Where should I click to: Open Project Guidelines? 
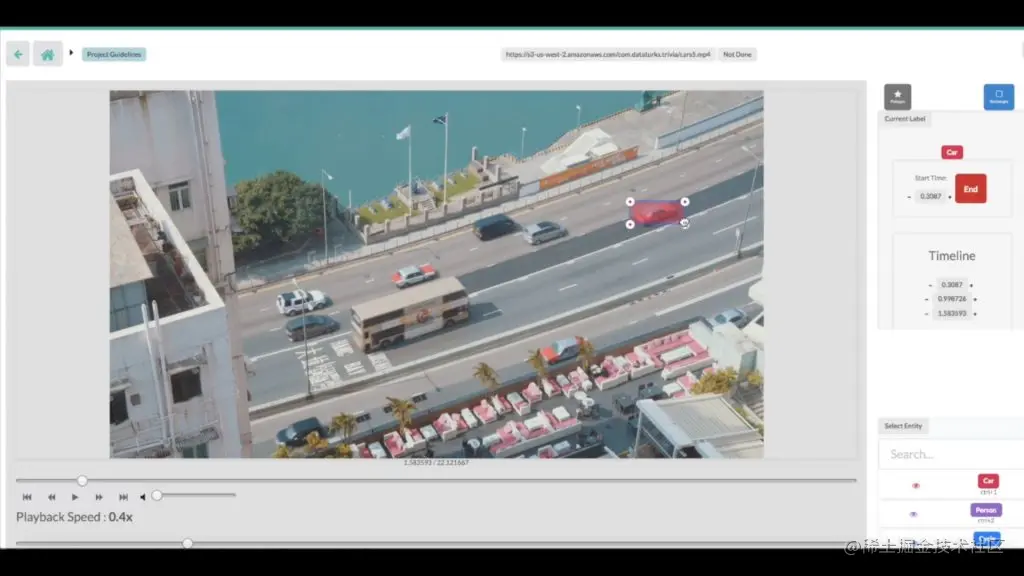point(114,54)
